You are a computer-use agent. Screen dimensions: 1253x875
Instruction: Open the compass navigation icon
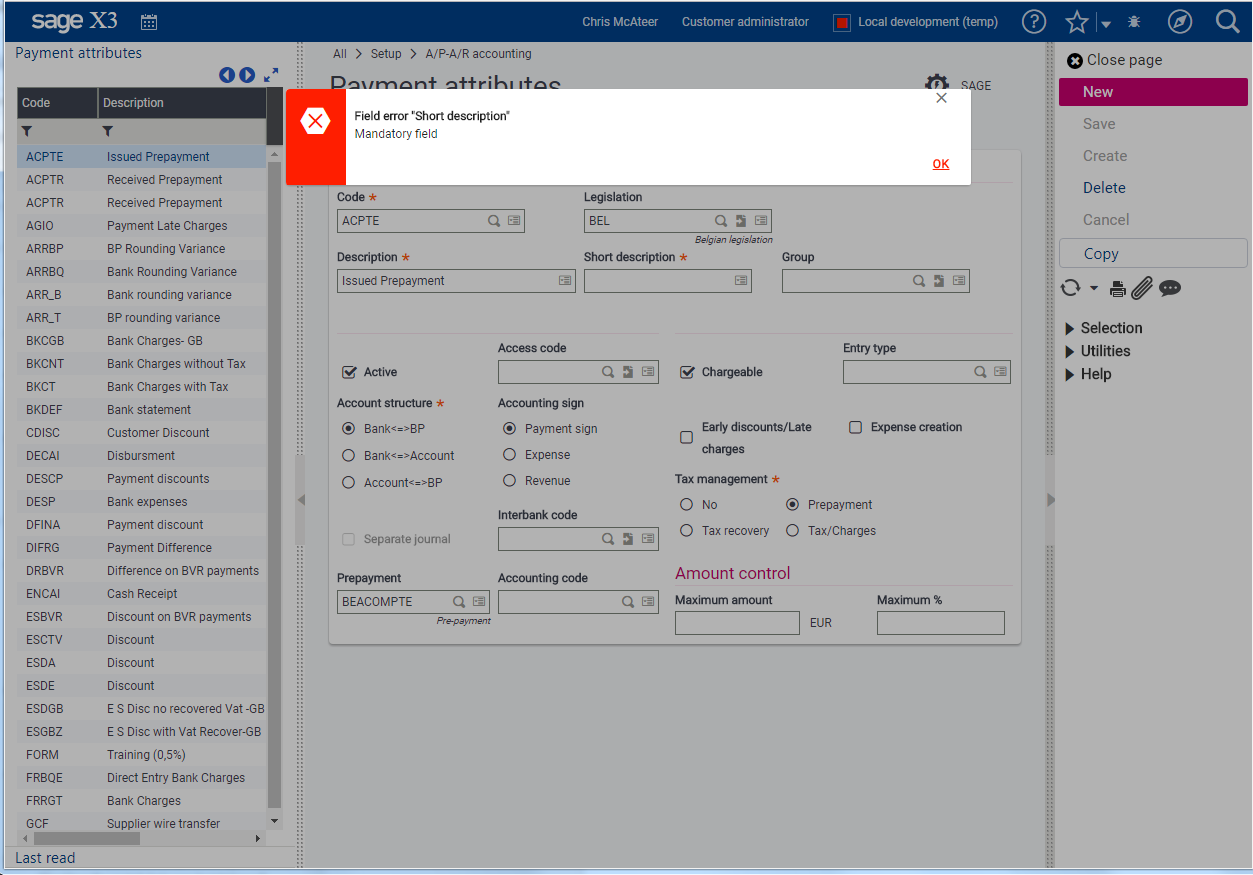click(x=1180, y=22)
